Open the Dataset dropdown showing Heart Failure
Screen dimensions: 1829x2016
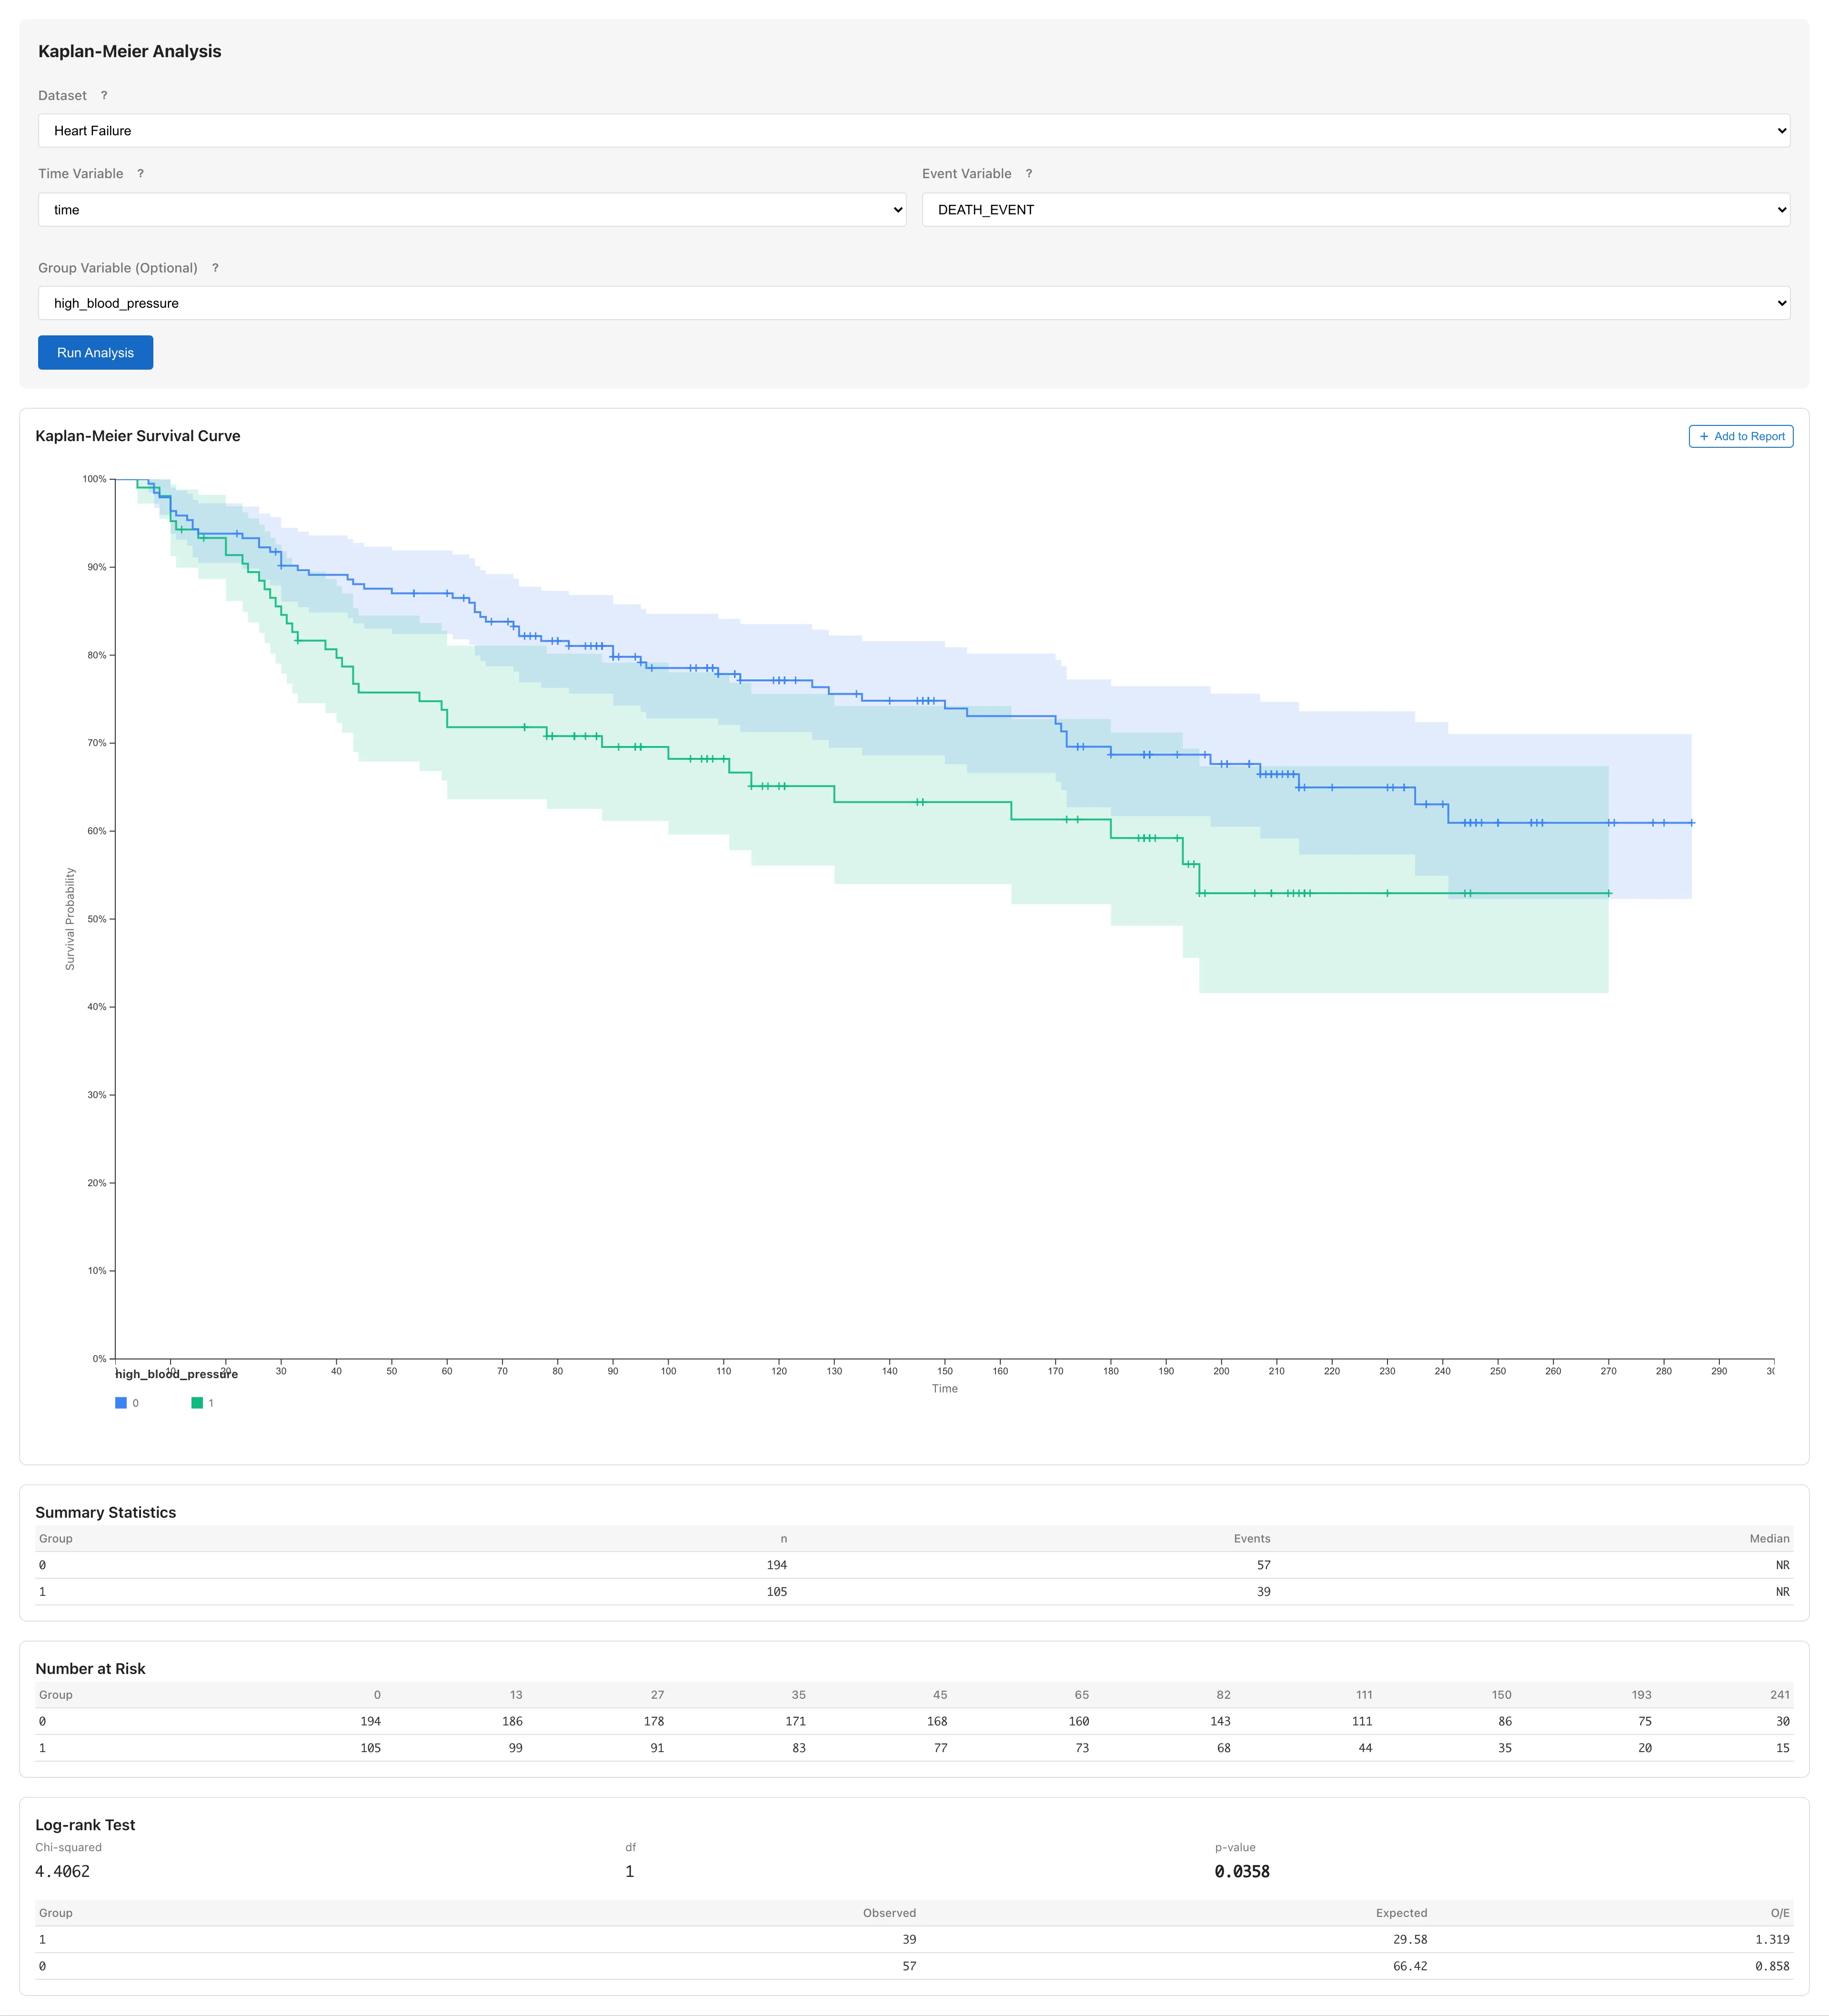(x=913, y=131)
